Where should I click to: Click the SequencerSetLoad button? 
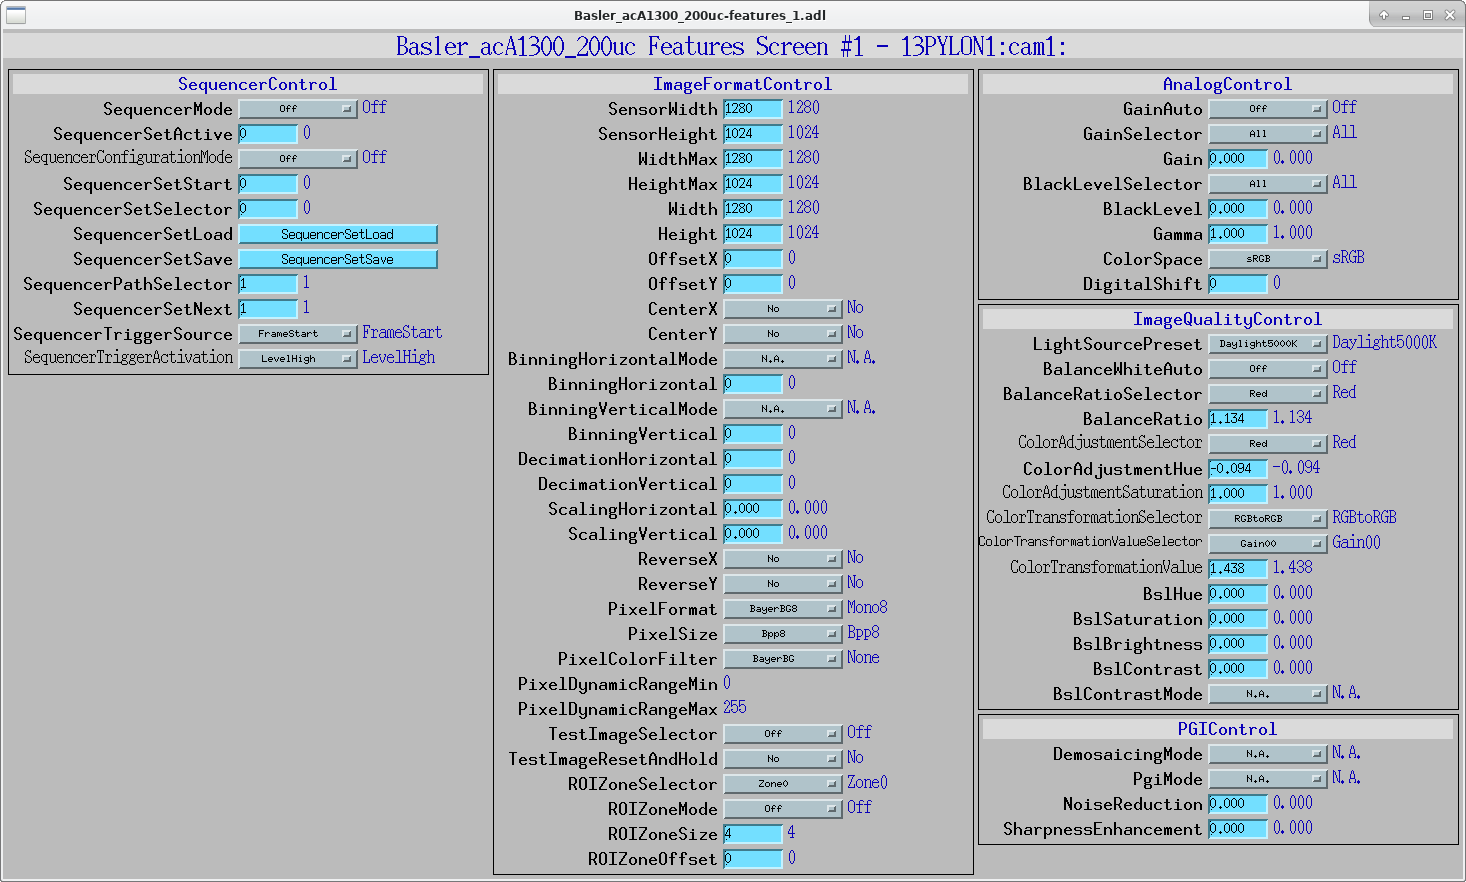(338, 233)
